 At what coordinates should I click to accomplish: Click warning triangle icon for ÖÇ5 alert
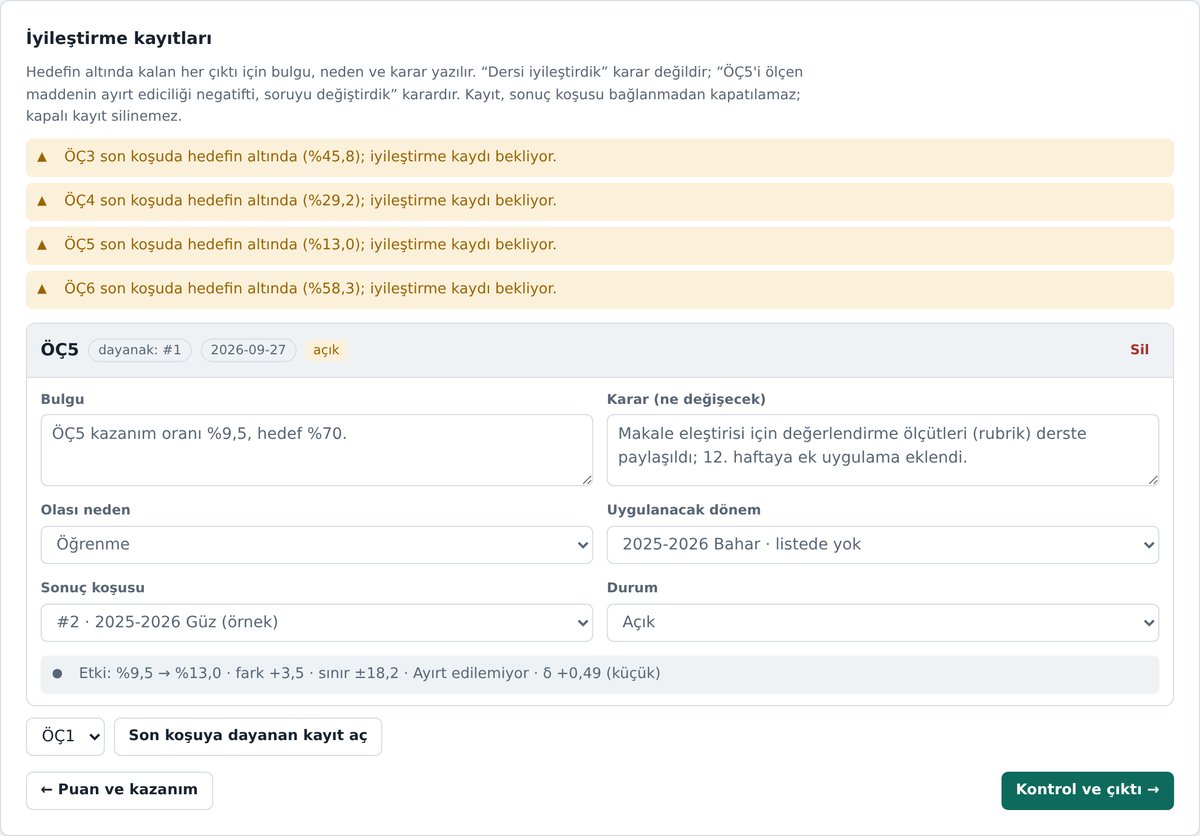tap(42, 245)
